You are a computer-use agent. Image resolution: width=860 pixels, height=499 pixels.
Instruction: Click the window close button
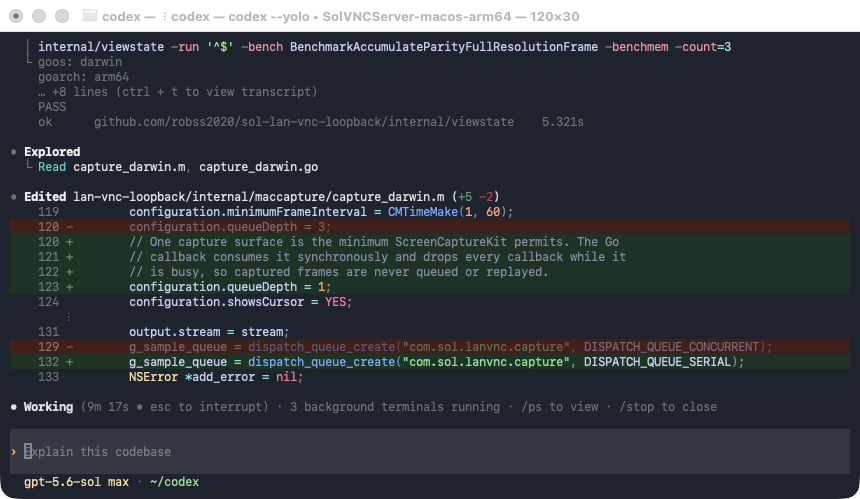point(16,16)
